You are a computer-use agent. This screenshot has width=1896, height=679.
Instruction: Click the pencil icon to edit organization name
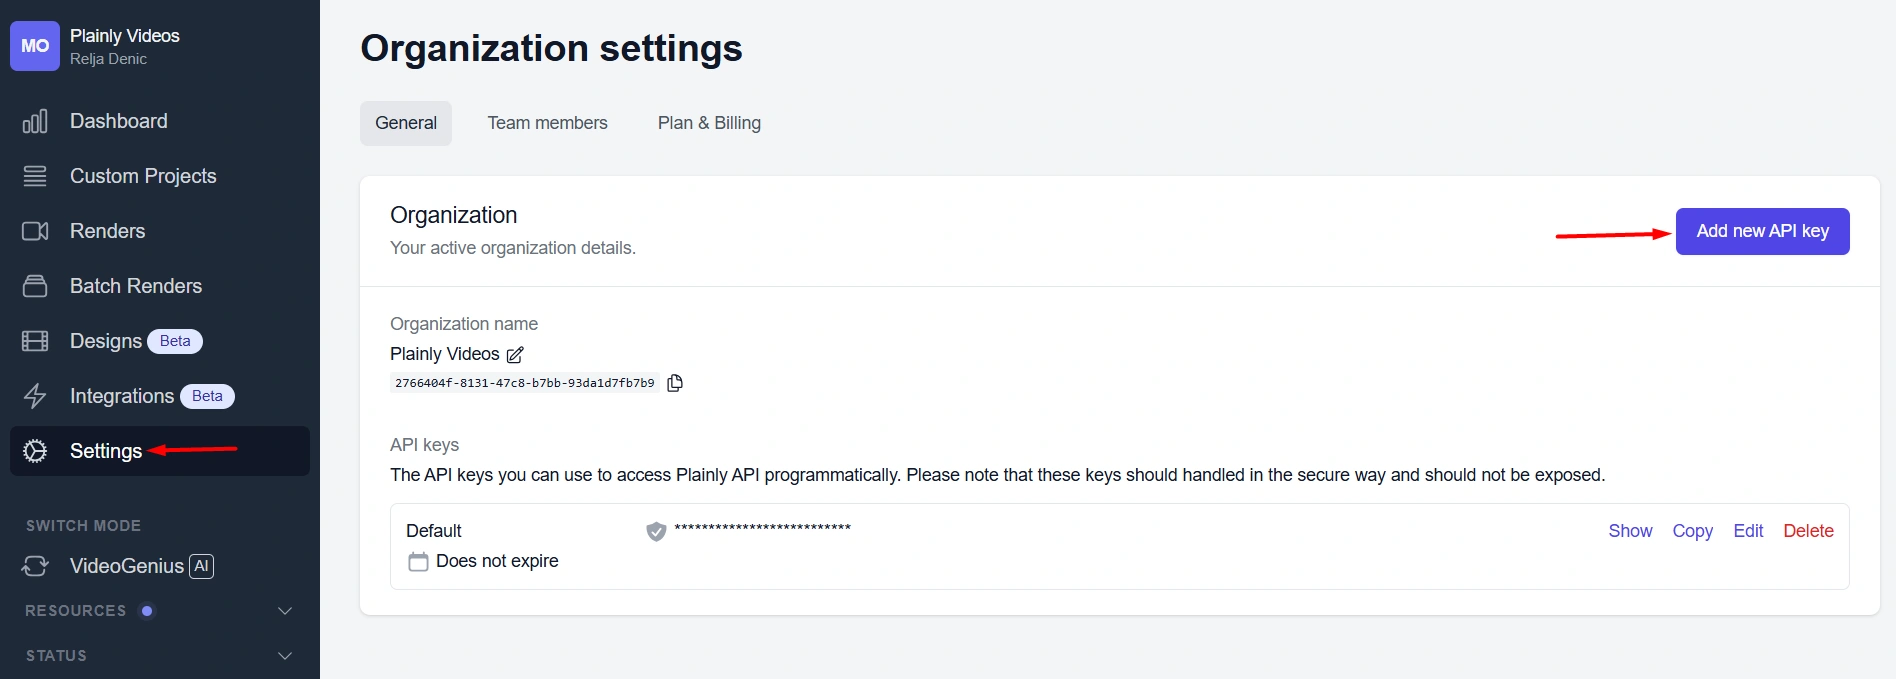515,355
